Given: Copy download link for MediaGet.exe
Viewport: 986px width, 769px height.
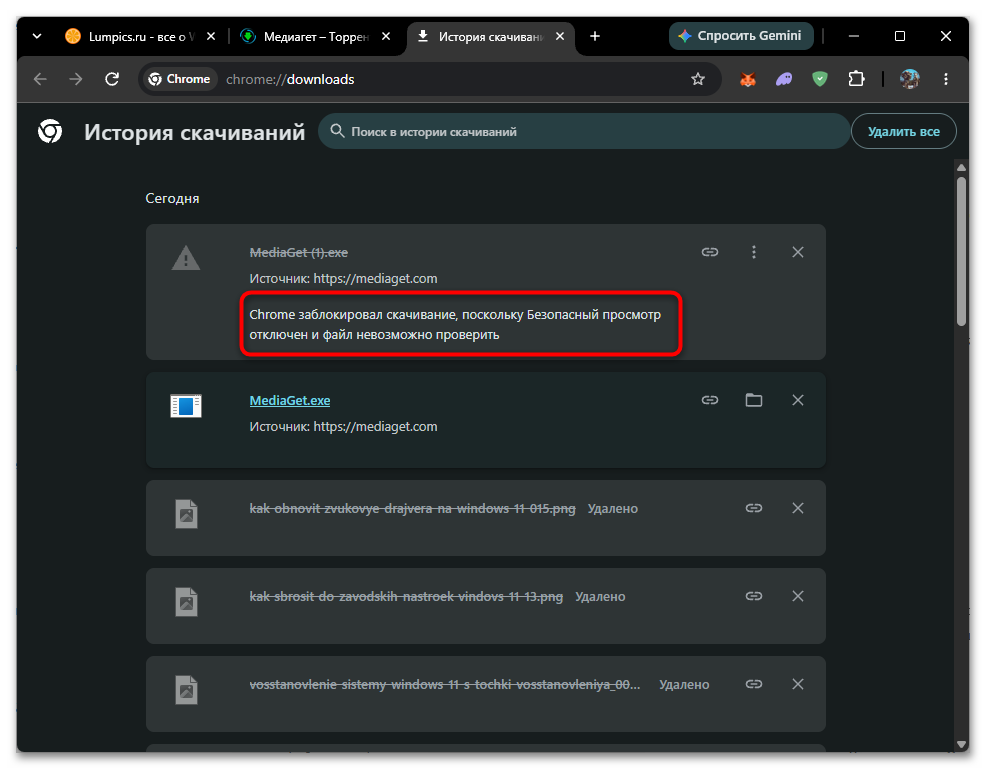Looking at the screenshot, I should tap(710, 400).
